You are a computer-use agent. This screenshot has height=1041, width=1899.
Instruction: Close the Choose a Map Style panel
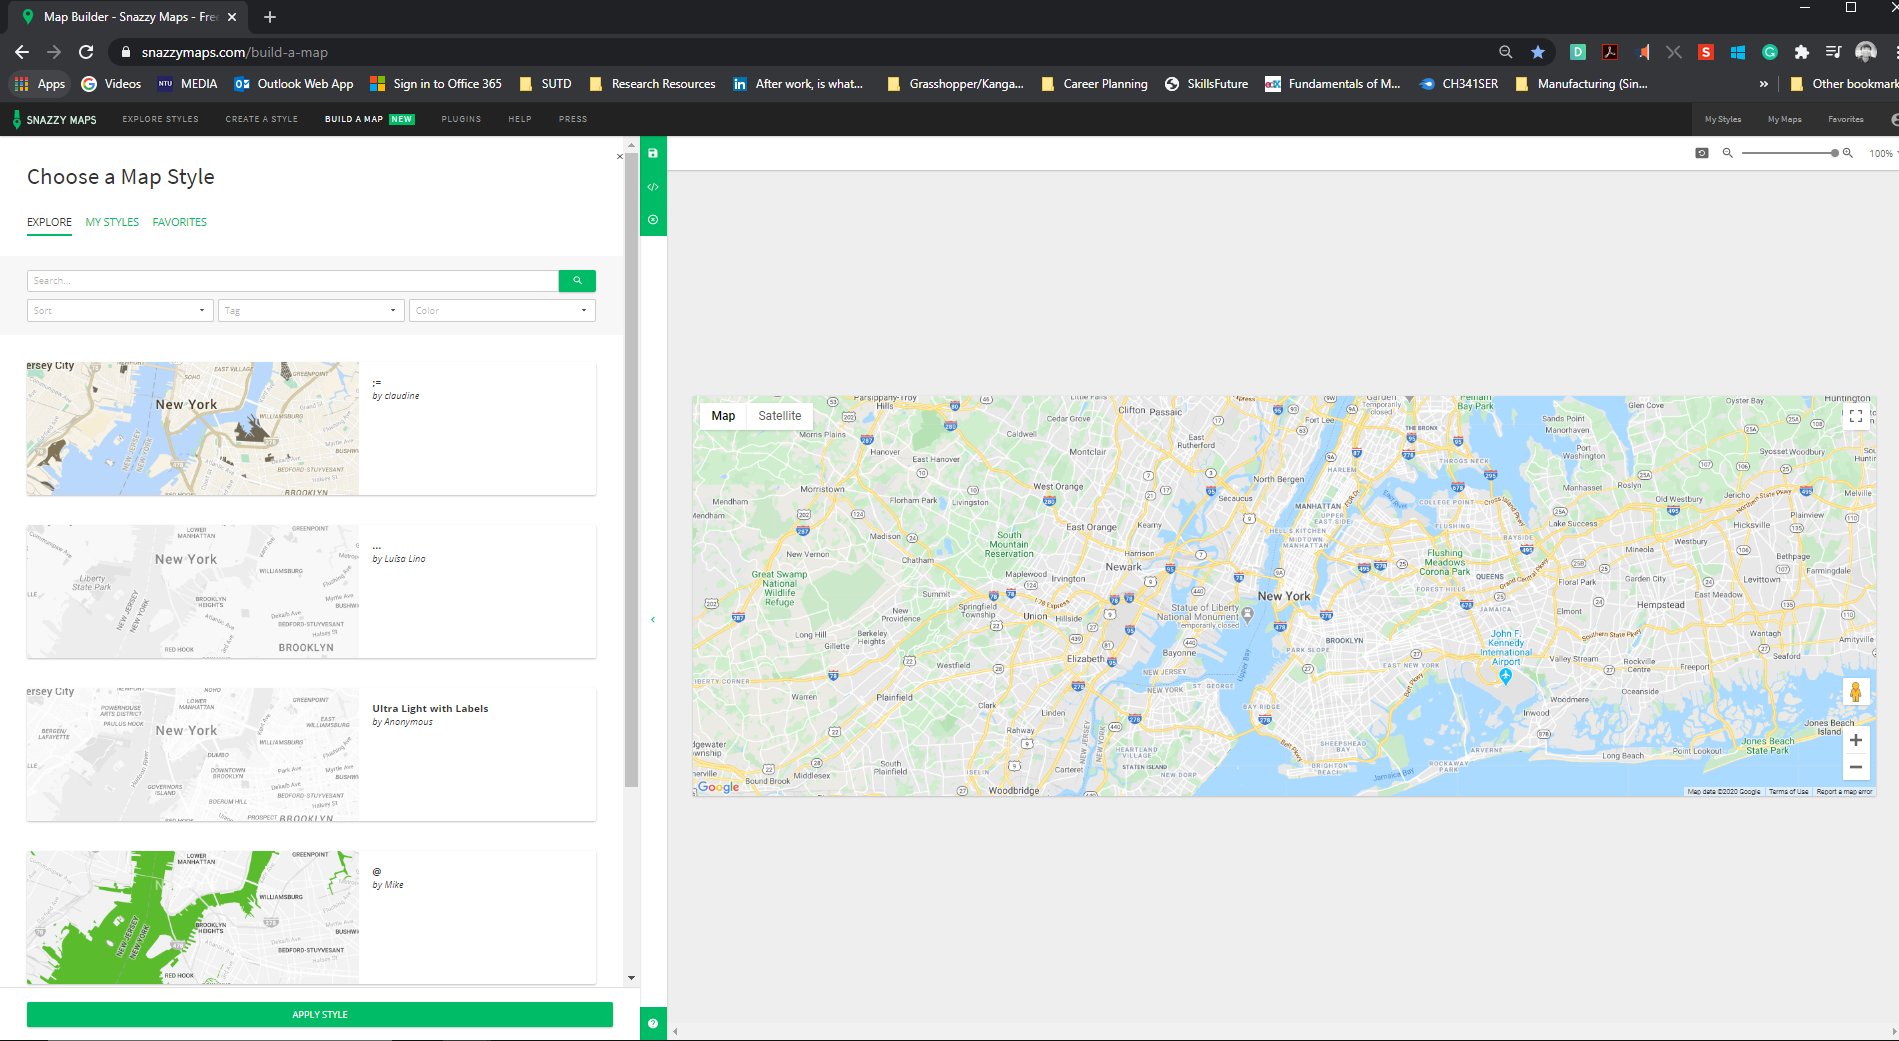[620, 156]
